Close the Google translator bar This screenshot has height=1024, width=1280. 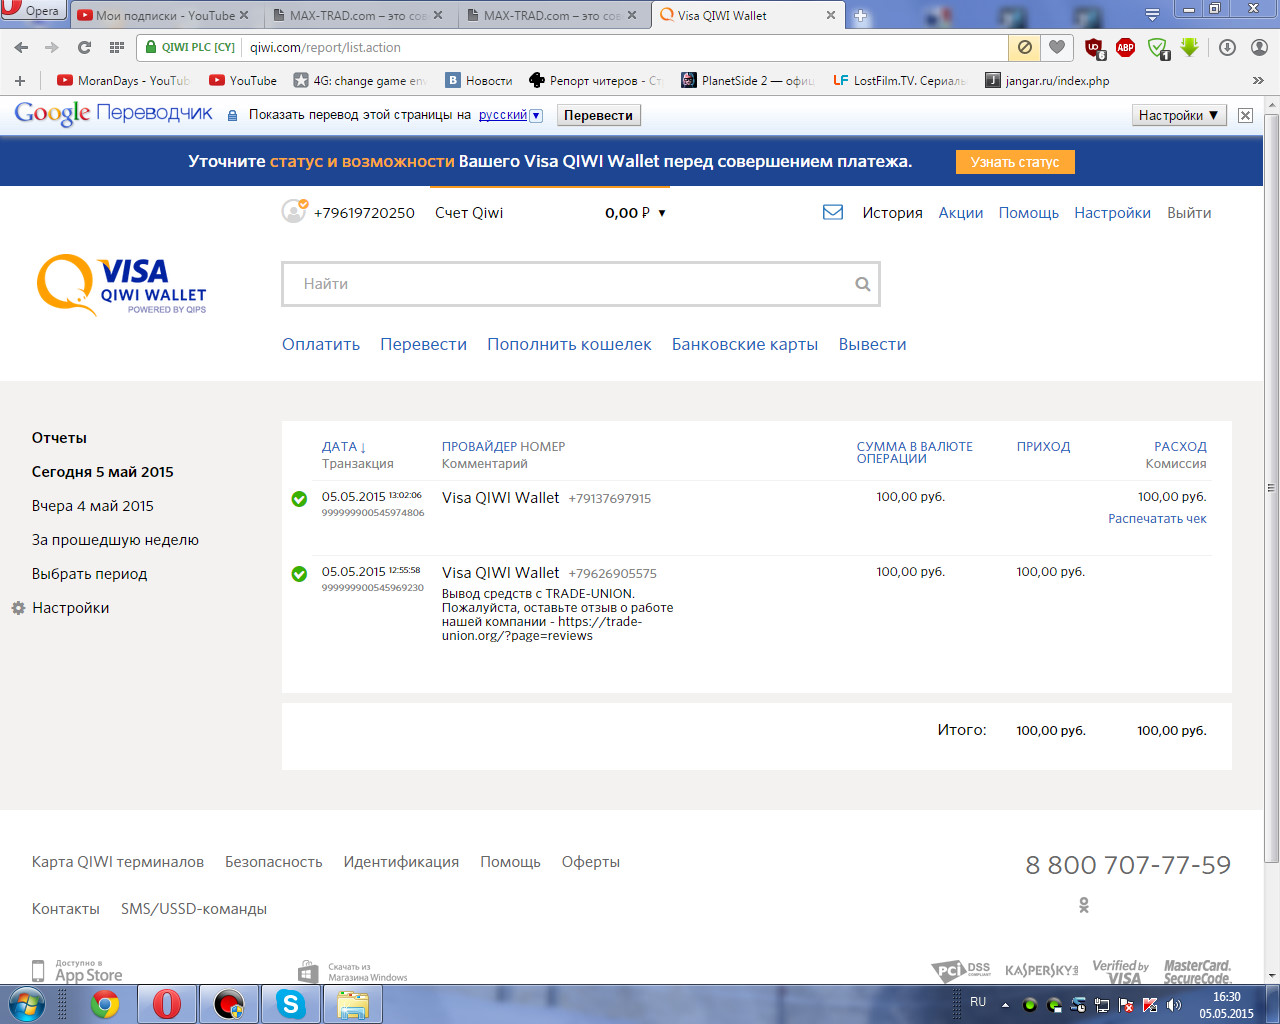[x=1245, y=115]
